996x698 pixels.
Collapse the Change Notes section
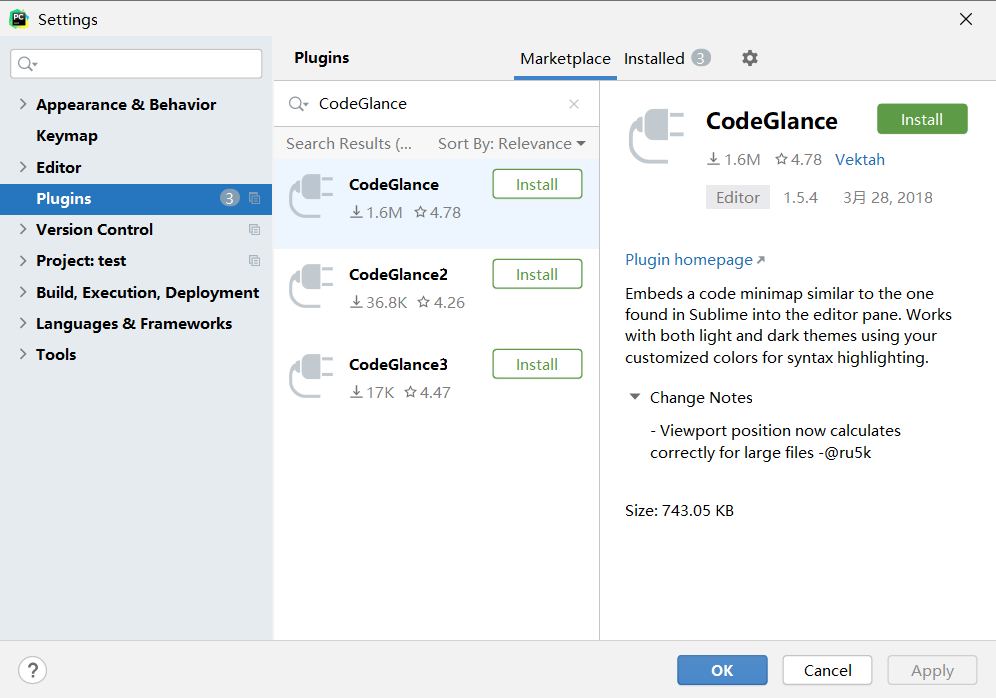point(634,397)
